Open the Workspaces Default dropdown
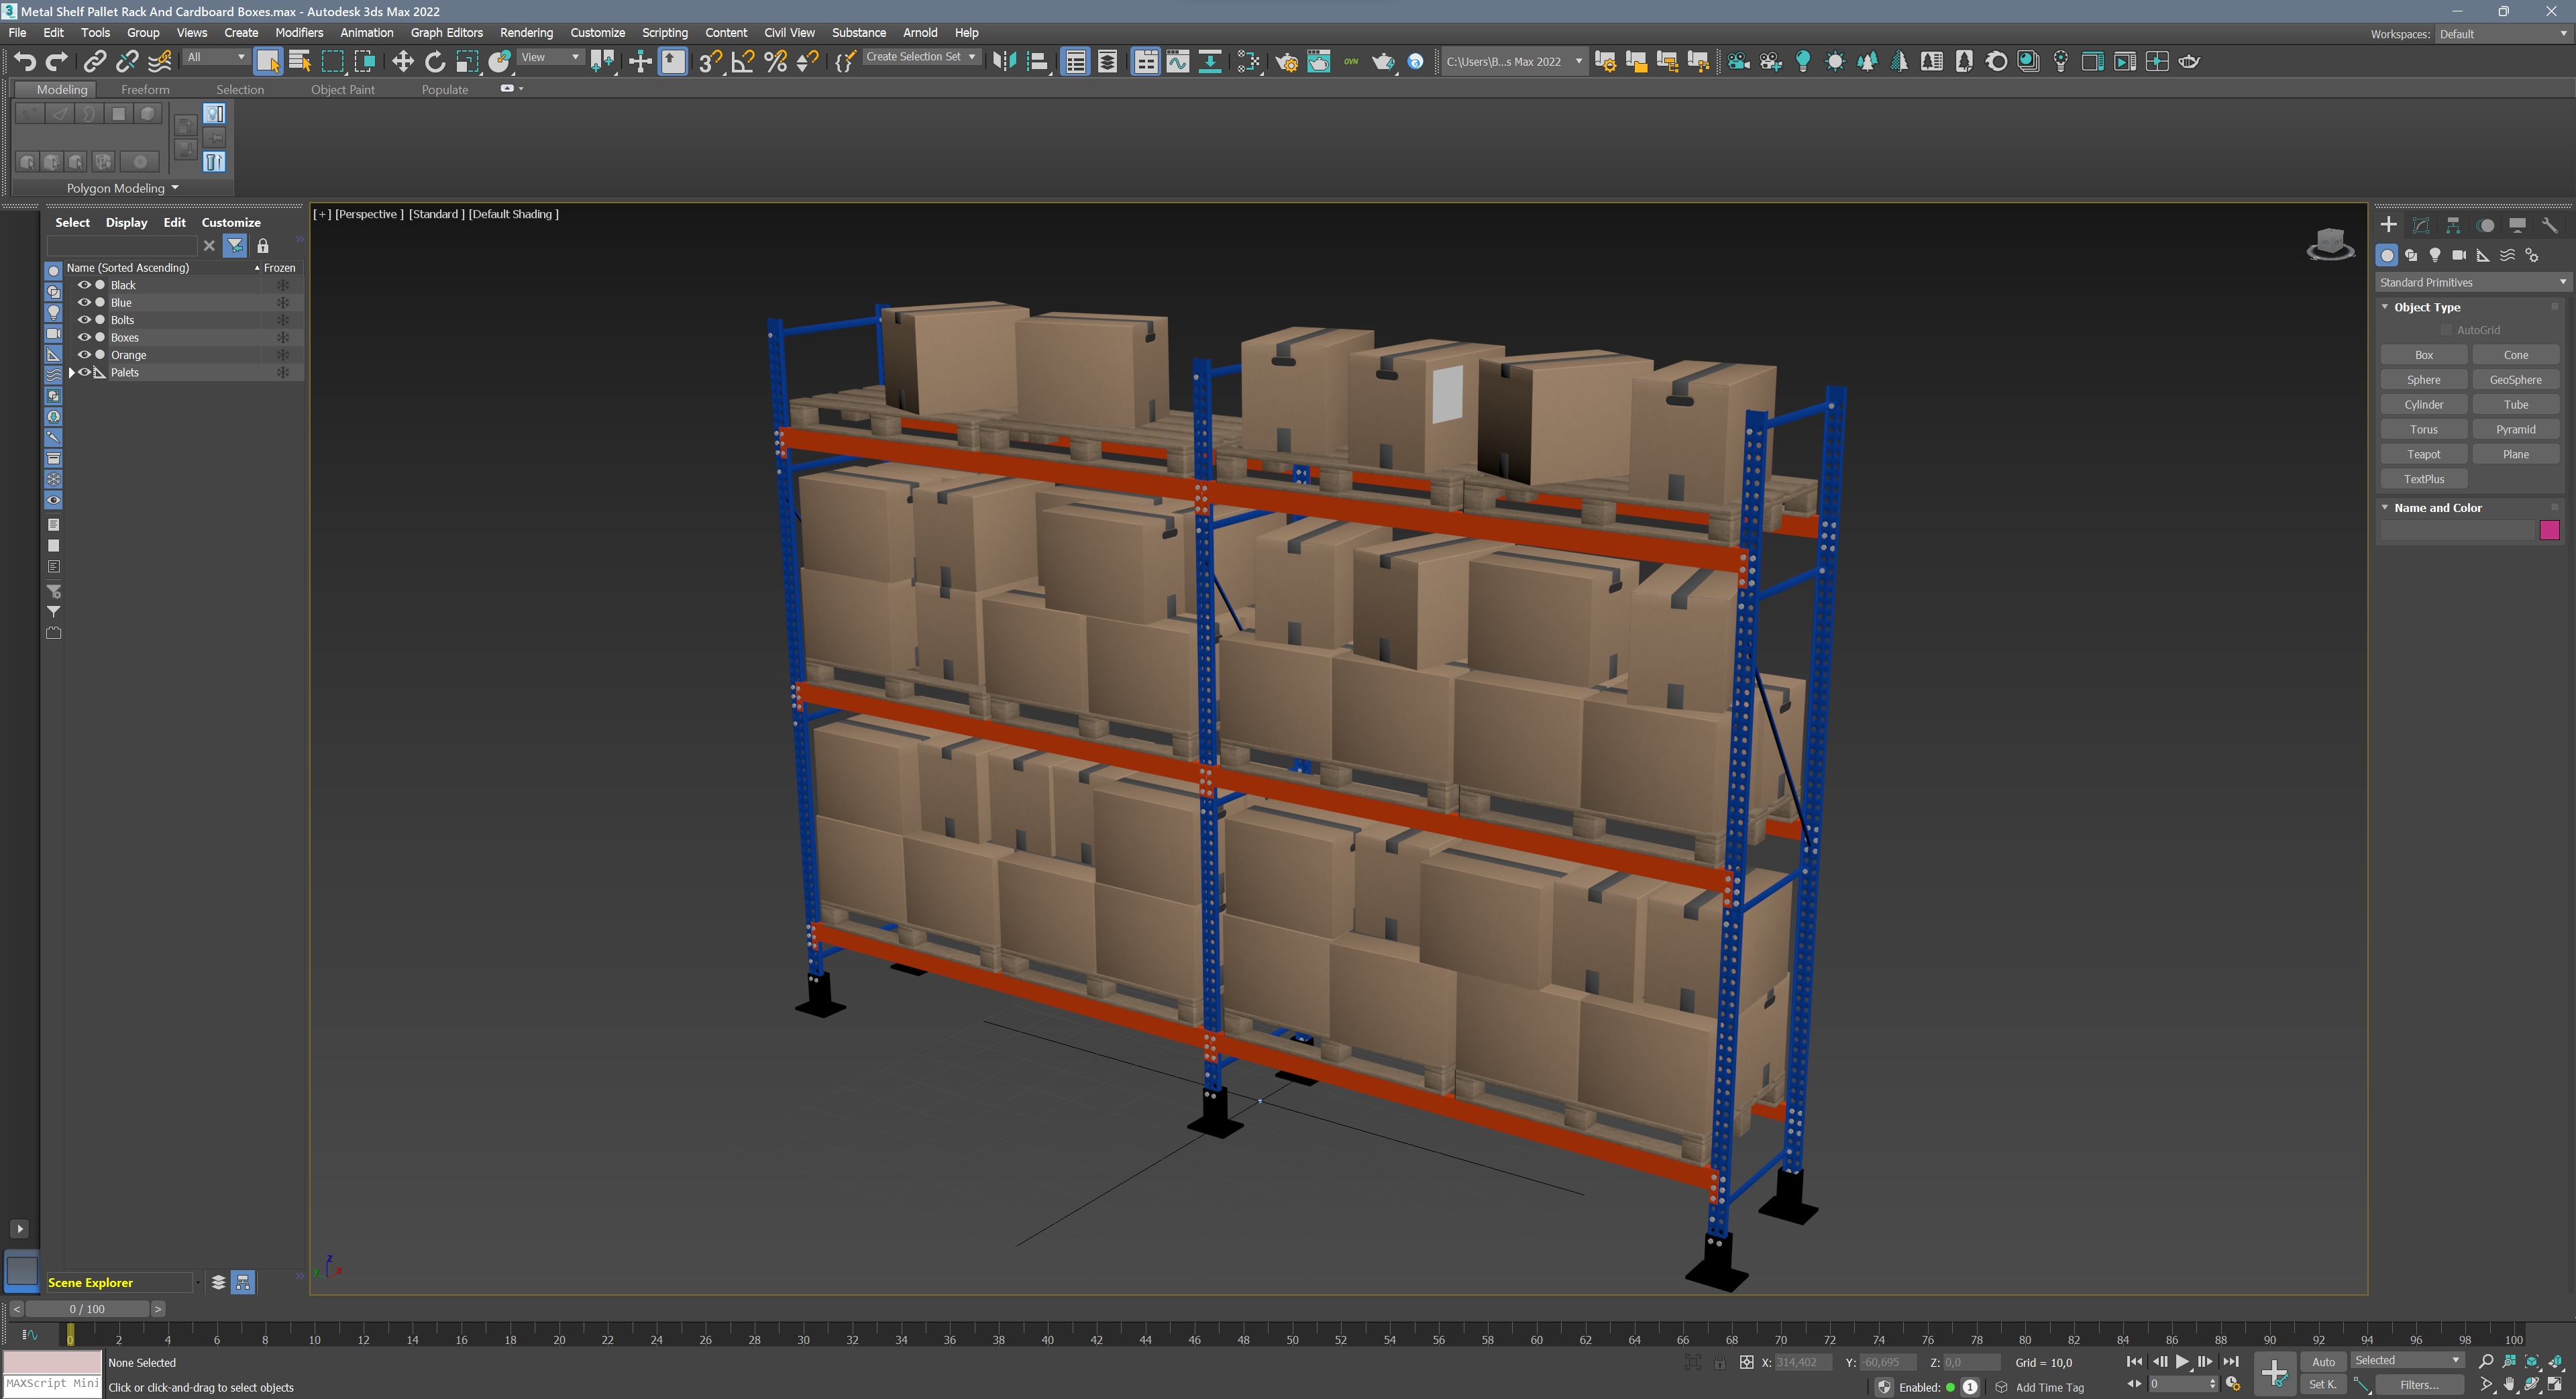The height and width of the screenshot is (1399, 2576). coord(2502,34)
